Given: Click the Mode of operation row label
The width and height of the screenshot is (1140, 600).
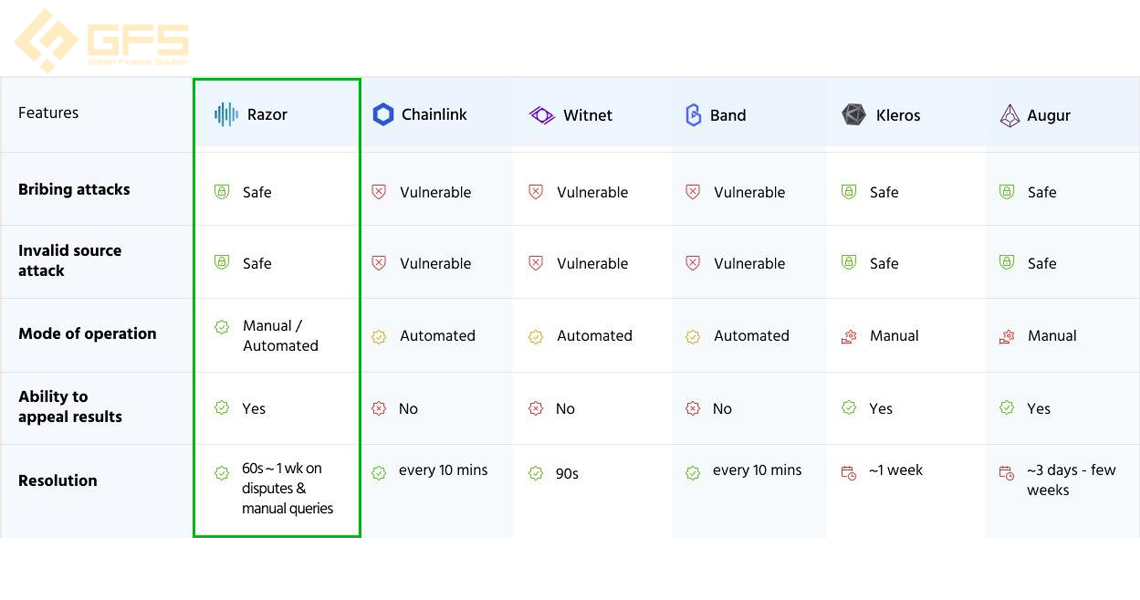Looking at the screenshot, I should tap(87, 334).
